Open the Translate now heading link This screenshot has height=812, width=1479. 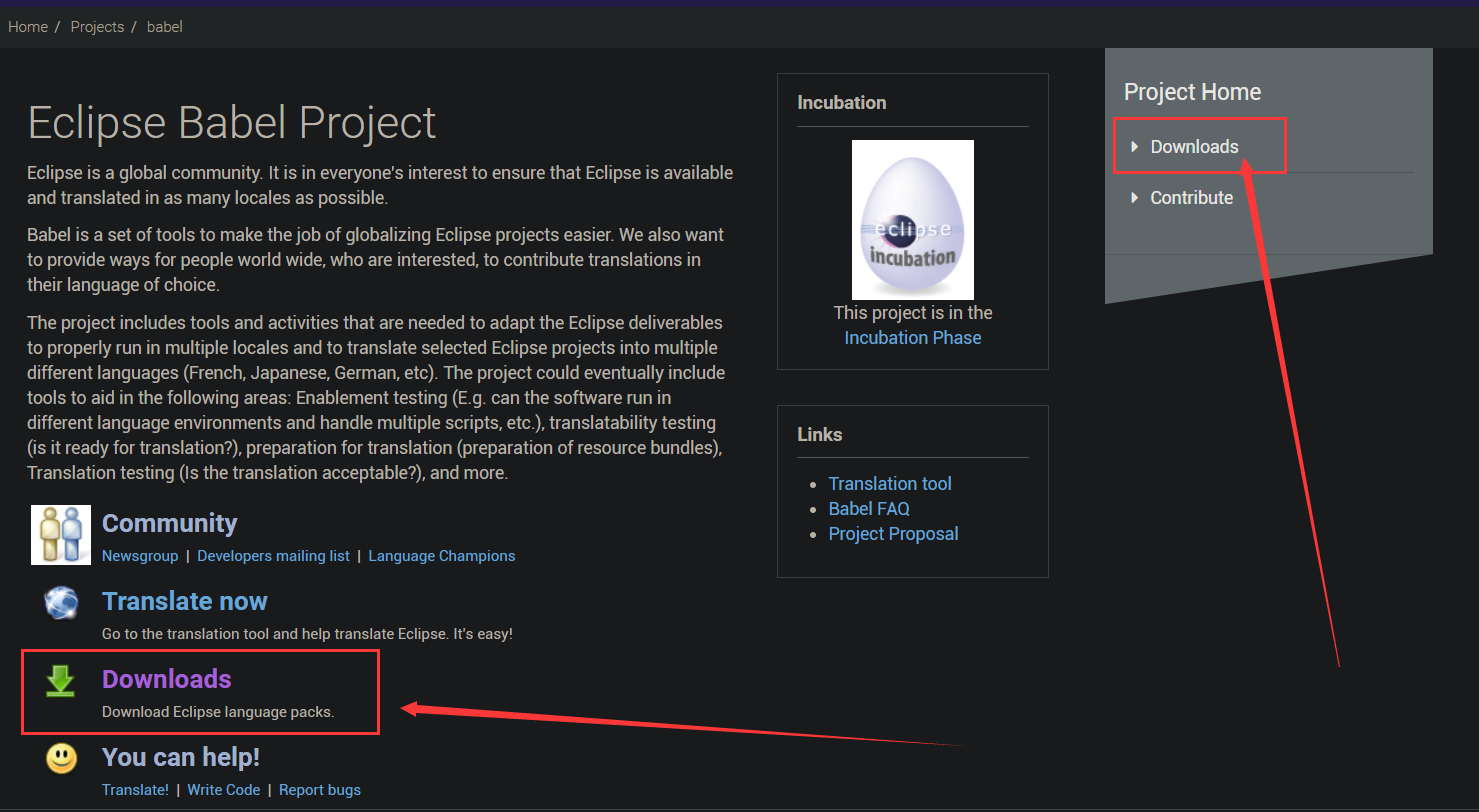pos(185,601)
